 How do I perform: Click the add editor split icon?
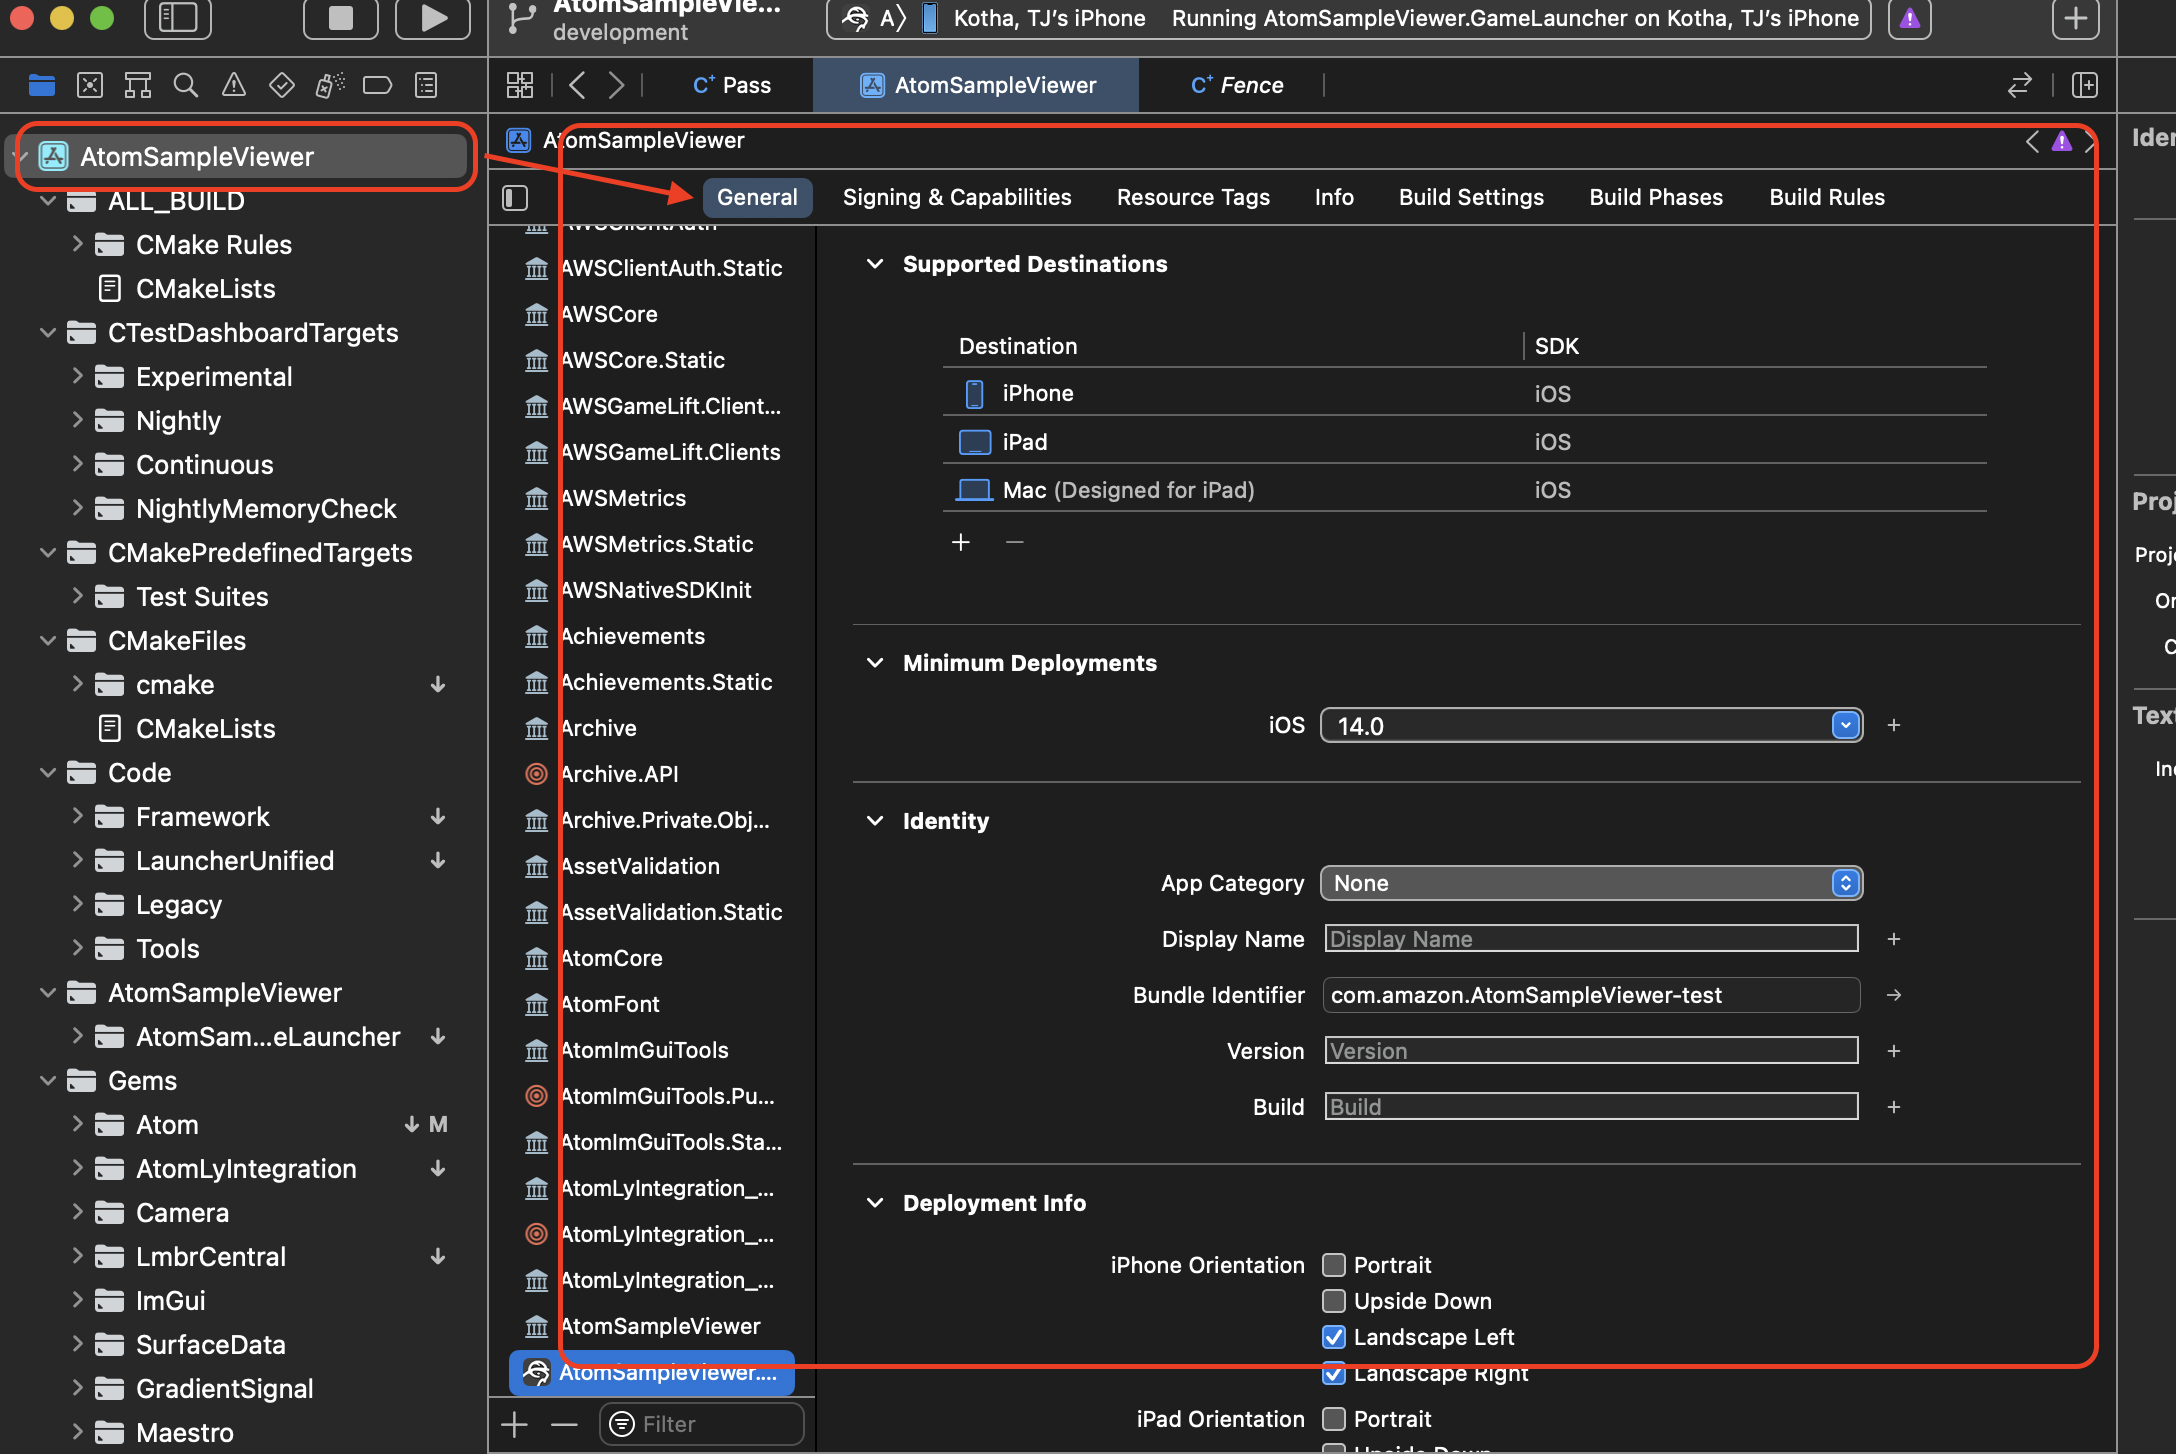(x=2085, y=86)
